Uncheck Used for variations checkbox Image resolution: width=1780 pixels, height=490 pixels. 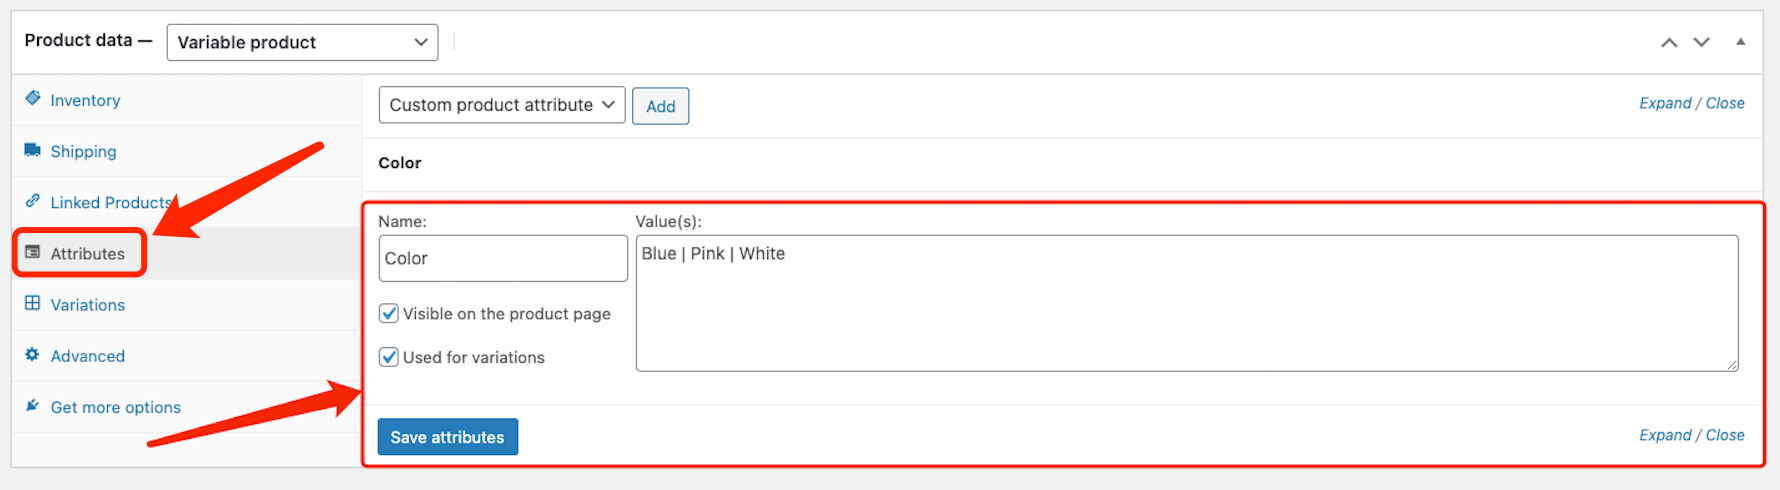click(389, 357)
